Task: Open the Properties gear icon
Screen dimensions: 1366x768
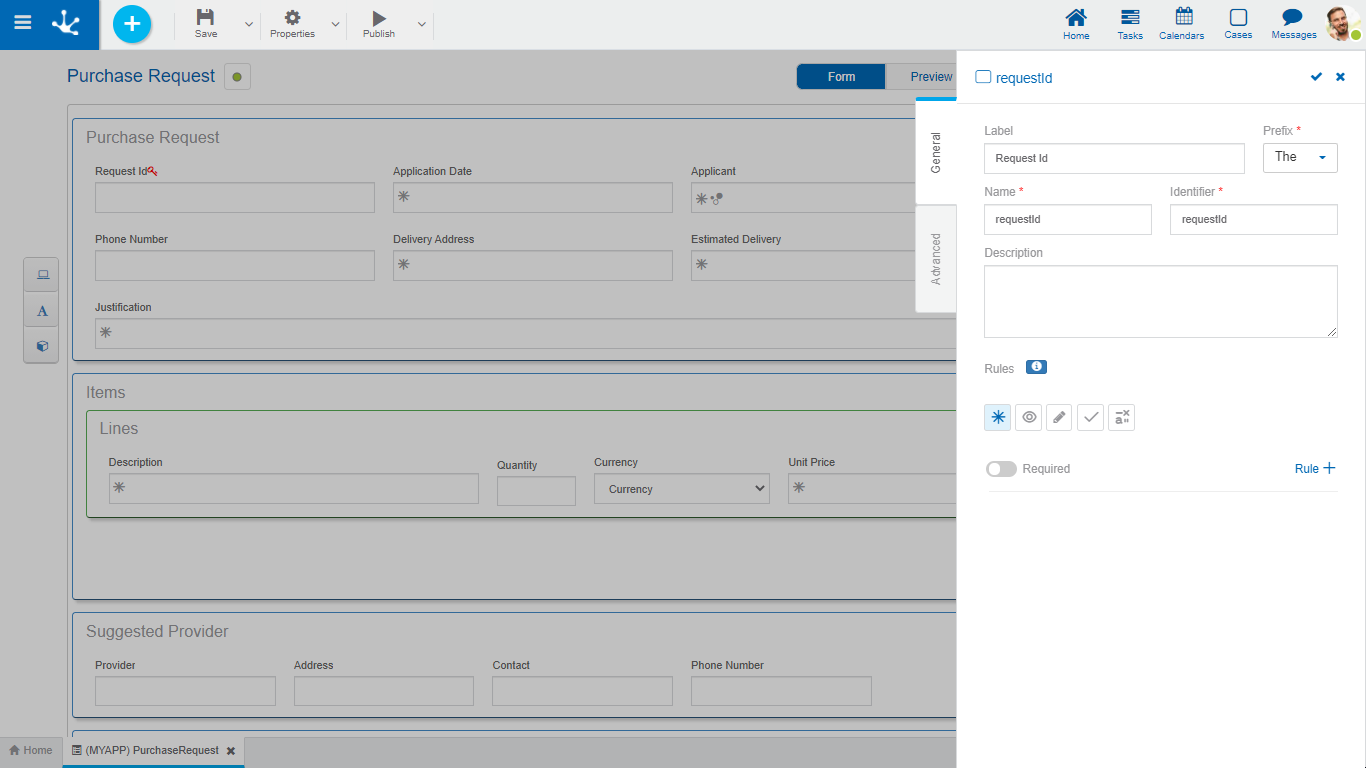Action: pos(292,18)
